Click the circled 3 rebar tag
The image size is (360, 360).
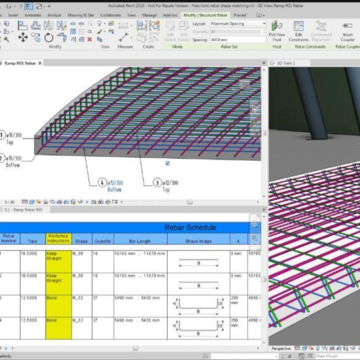(x=157, y=182)
